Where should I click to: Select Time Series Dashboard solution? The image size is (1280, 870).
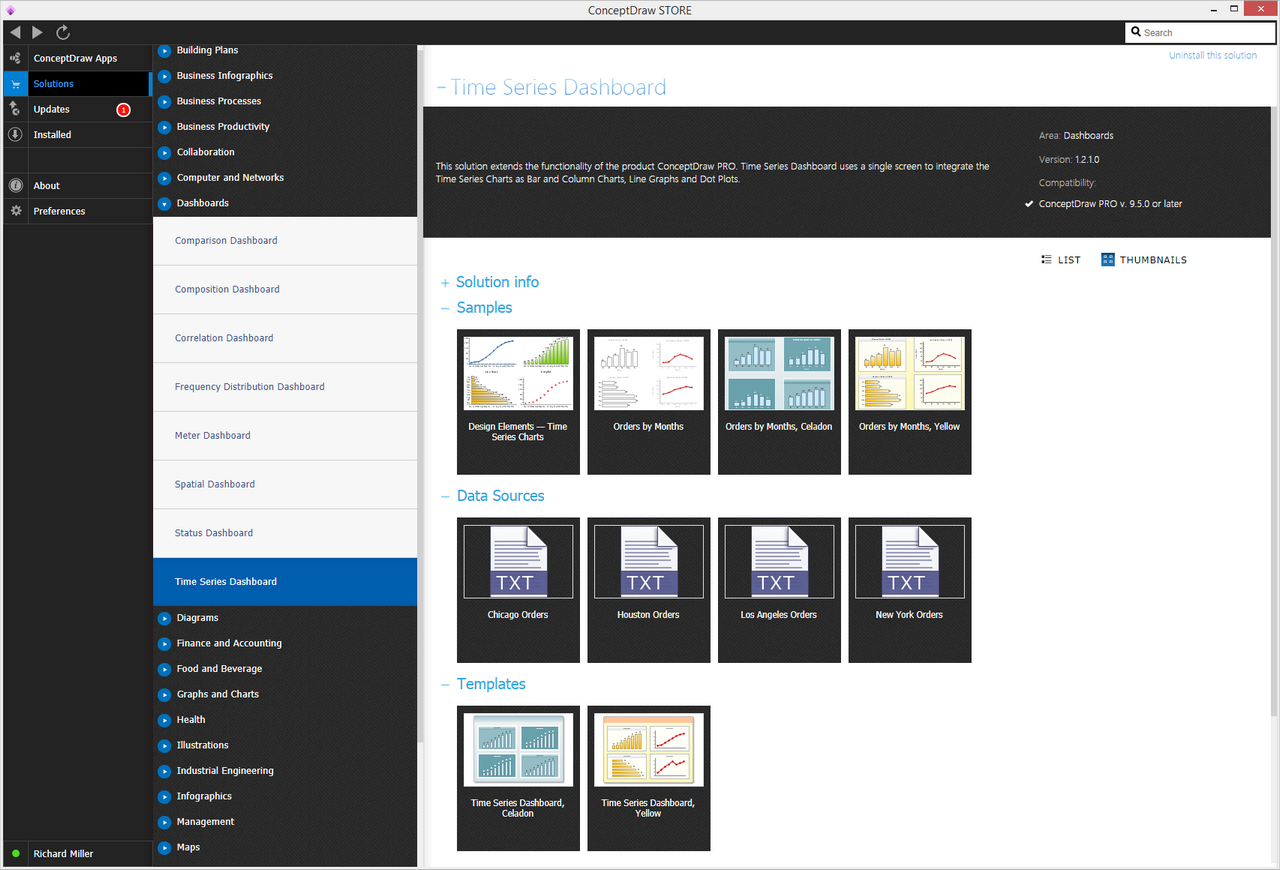point(285,582)
